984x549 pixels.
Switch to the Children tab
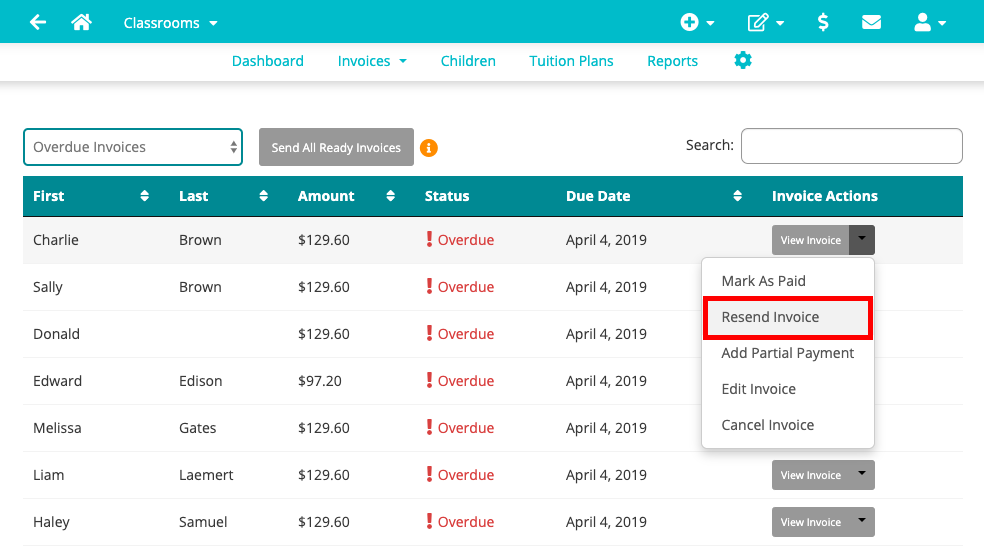click(468, 61)
